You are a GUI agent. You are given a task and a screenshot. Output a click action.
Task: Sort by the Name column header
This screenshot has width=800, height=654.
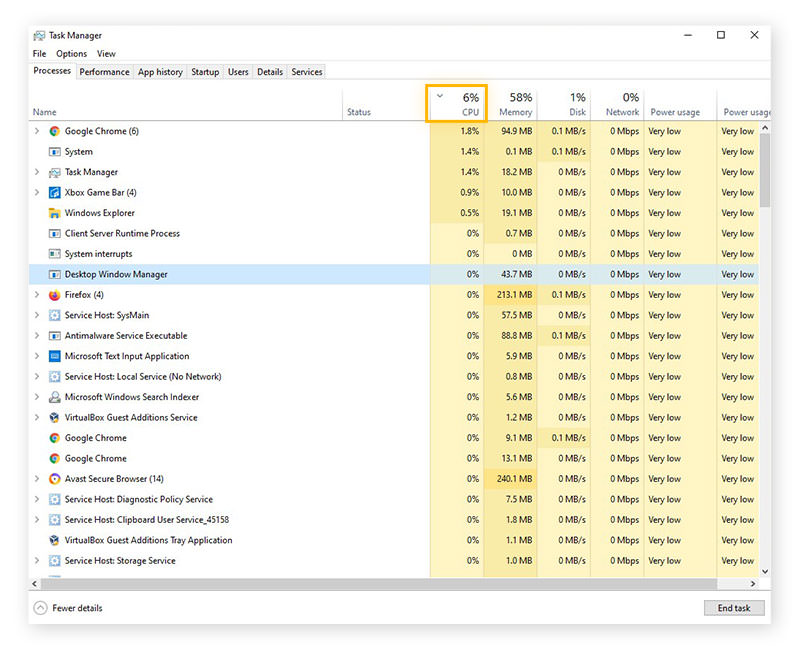186,104
